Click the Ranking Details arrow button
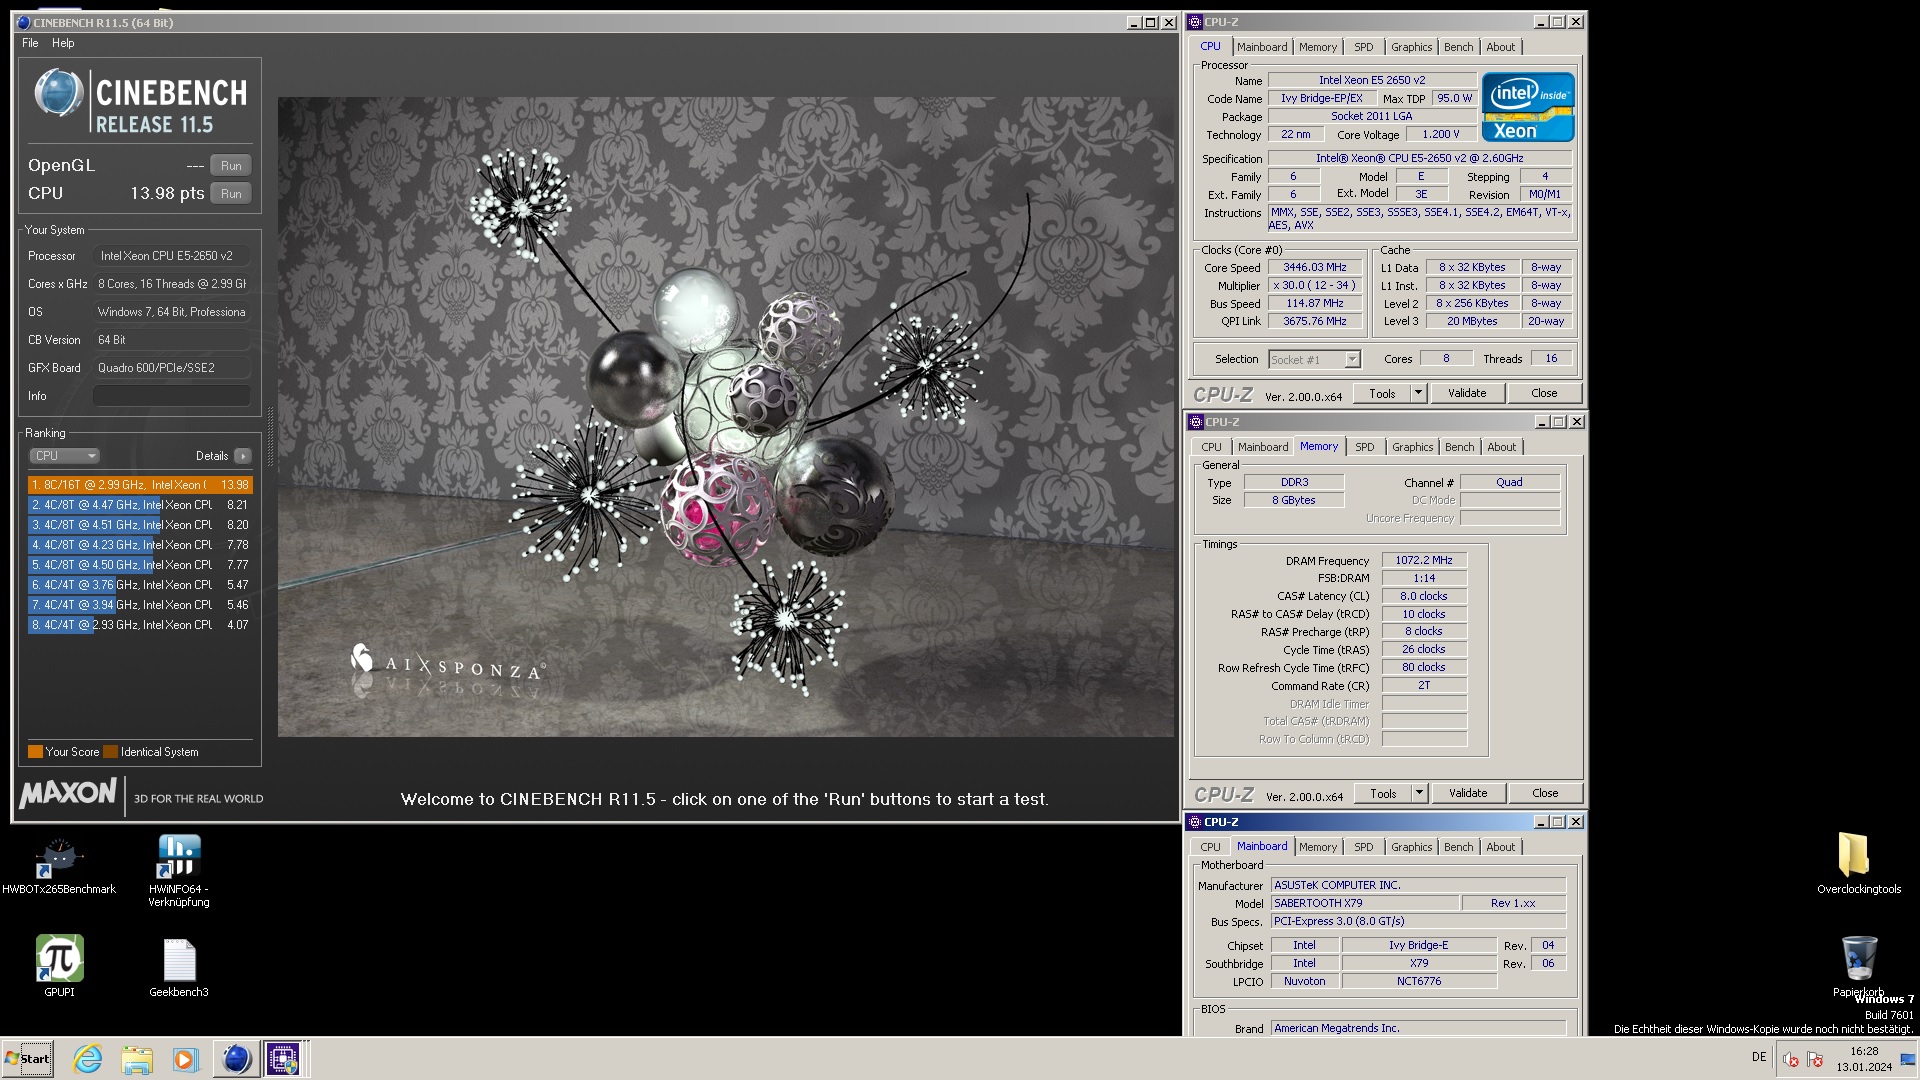The width and height of the screenshot is (1920, 1080). click(243, 456)
